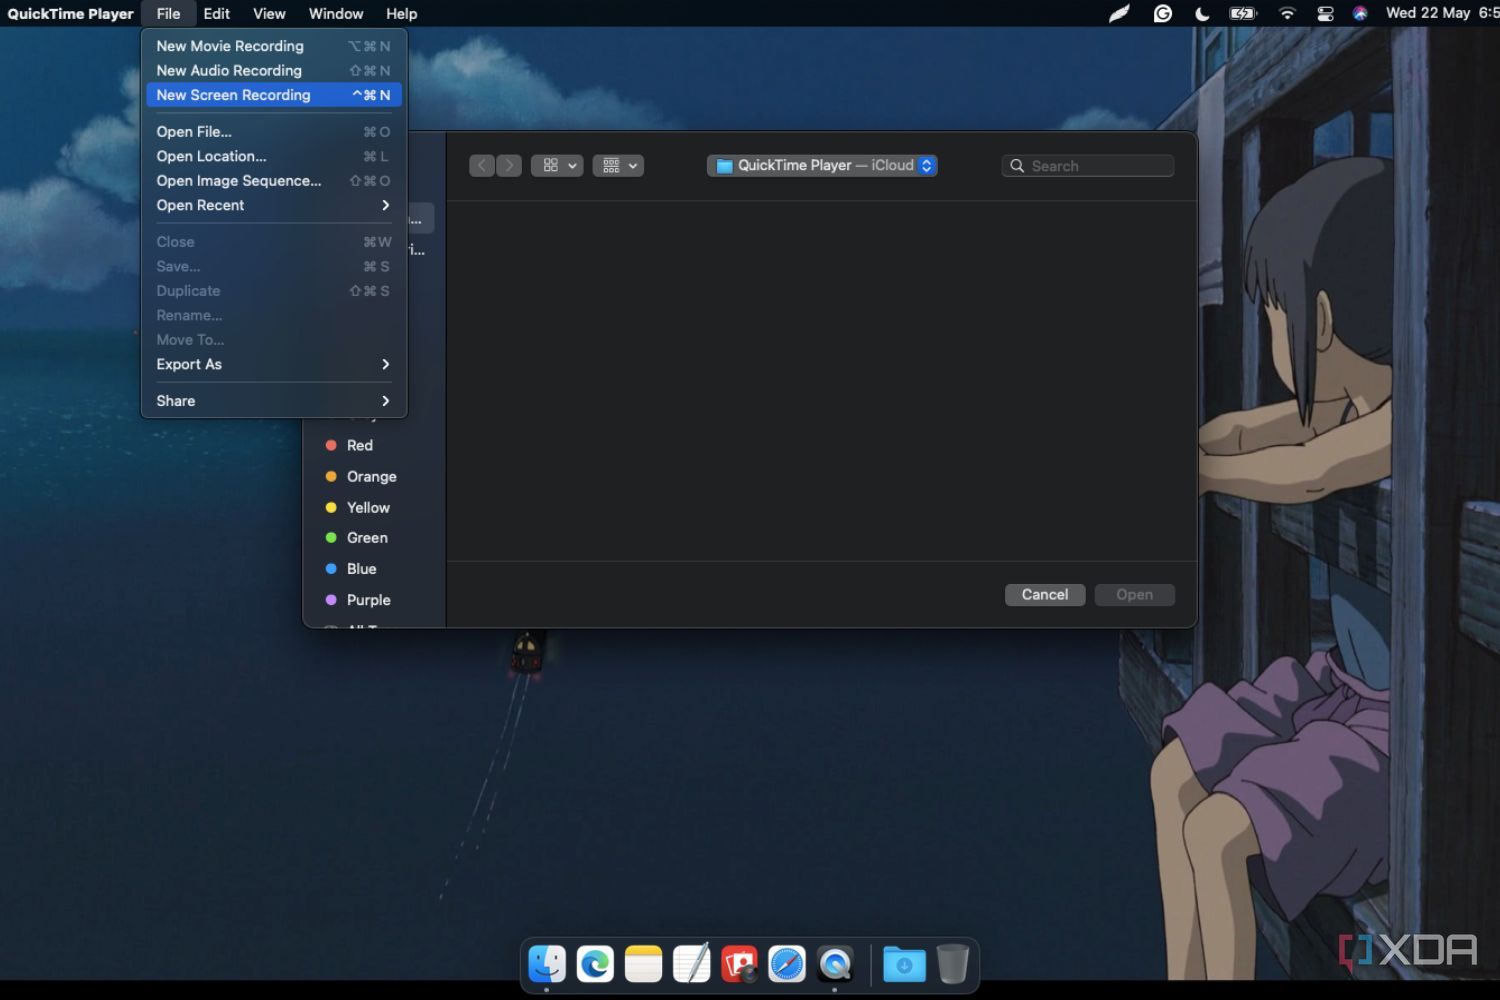Image resolution: width=1500 pixels, height=1000 pixels.
Task: Open the group-by view dropdown
Action: pos(618,165)
